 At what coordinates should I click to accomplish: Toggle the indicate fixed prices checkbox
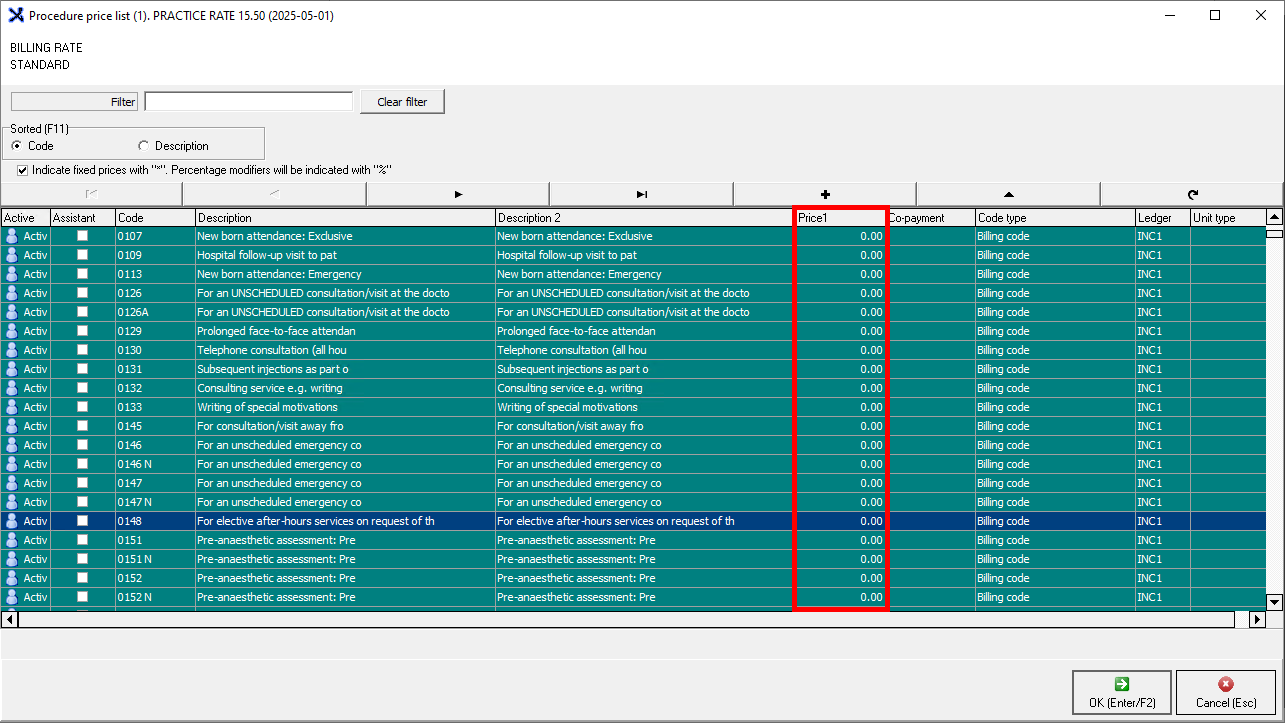click(23, 170)
